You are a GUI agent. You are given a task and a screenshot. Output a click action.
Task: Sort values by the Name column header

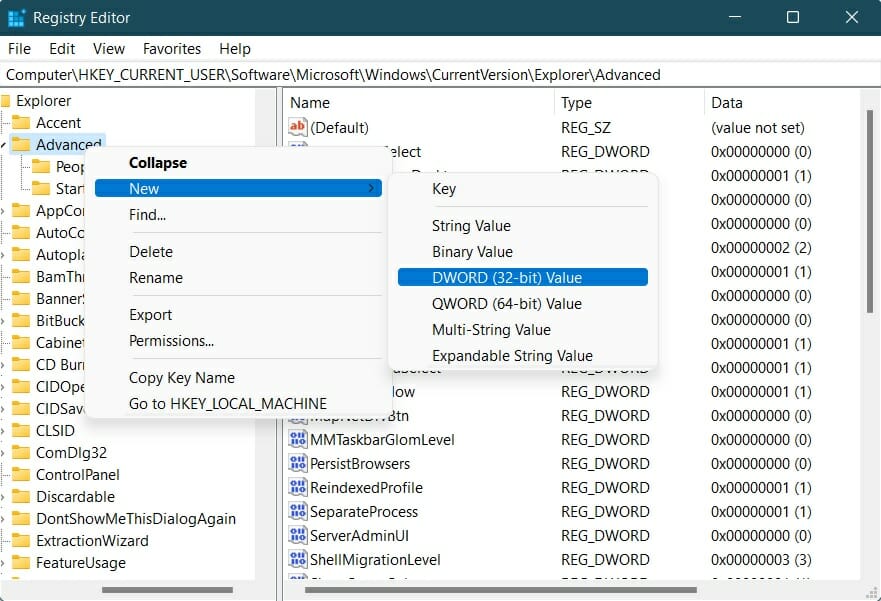click(x=419, y=103)
